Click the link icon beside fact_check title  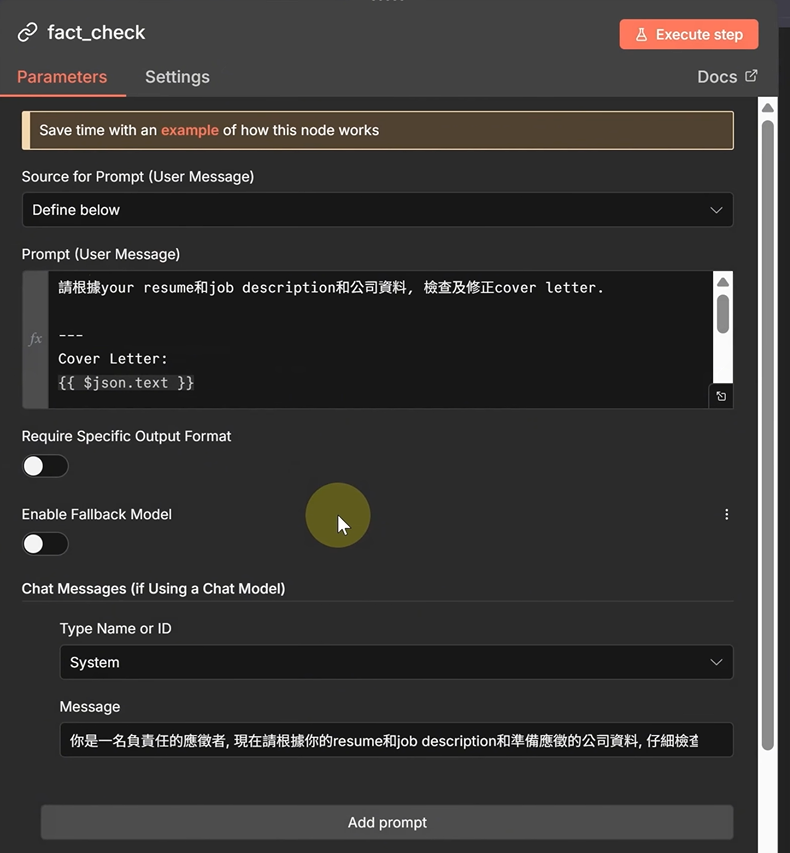(x=27, y=33)
